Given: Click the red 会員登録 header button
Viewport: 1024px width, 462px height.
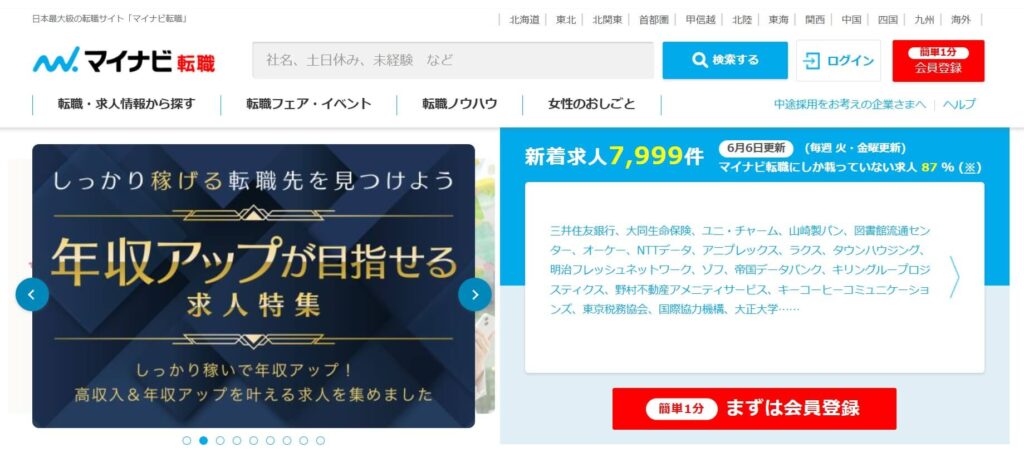Looking at the screenshot, I should click(x=938, y=61).
